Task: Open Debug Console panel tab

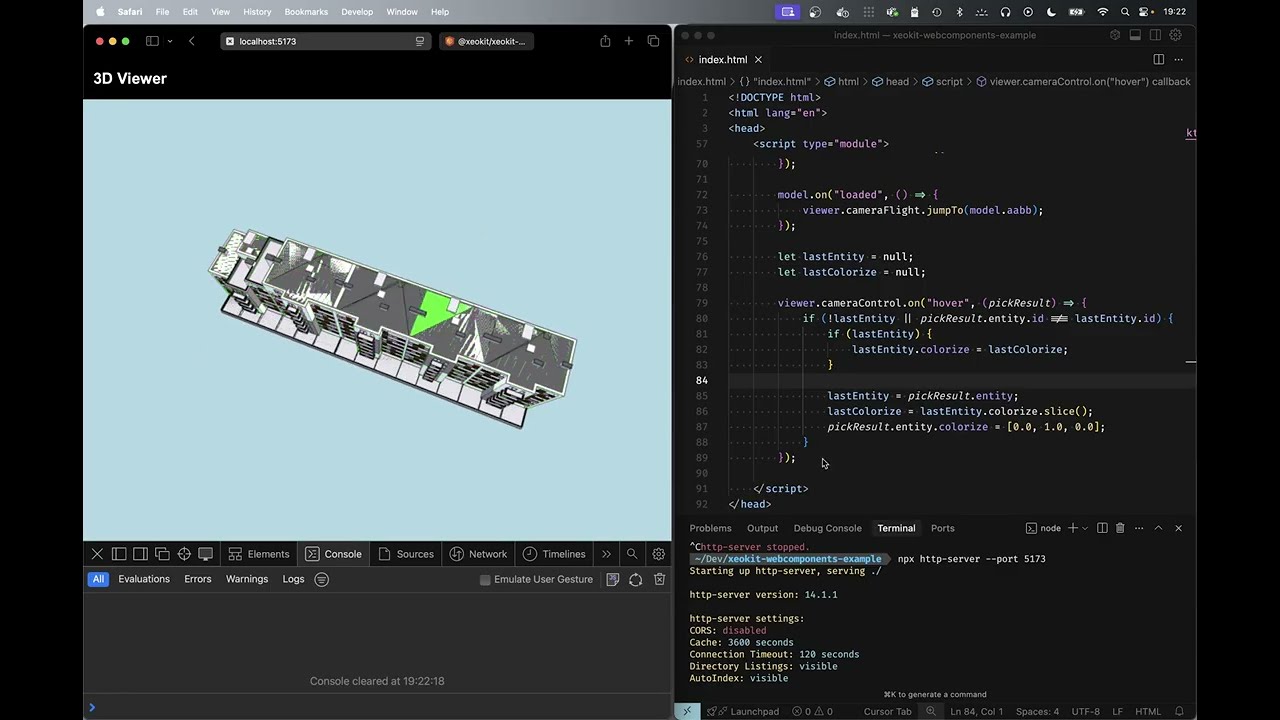Action: pyautogui.click(x=827, y=528)
